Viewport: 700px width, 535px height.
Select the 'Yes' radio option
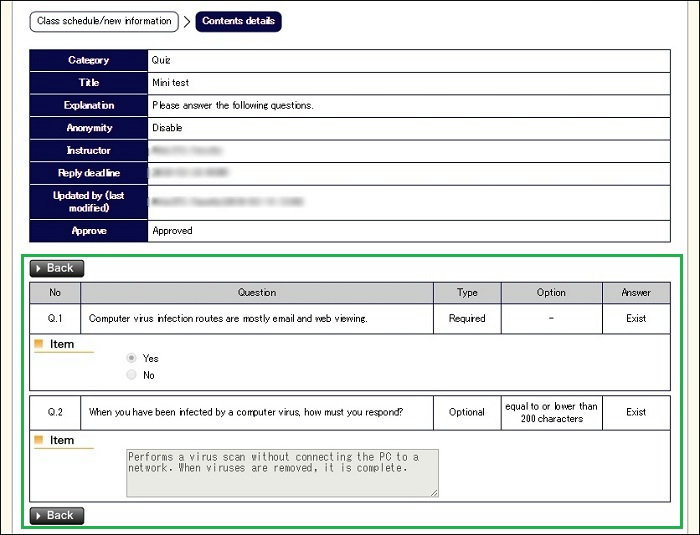tap(131, 358)
